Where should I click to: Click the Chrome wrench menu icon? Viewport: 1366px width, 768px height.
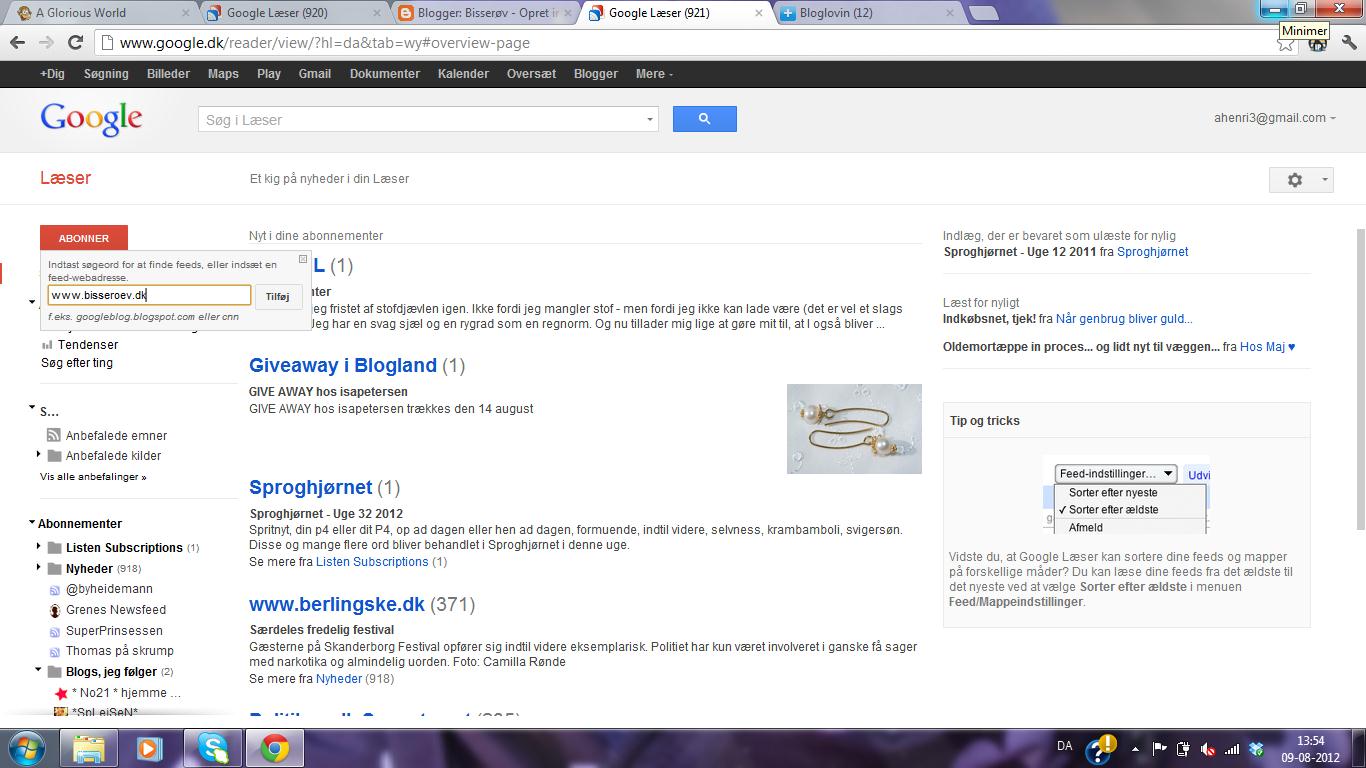point(1350,43)
